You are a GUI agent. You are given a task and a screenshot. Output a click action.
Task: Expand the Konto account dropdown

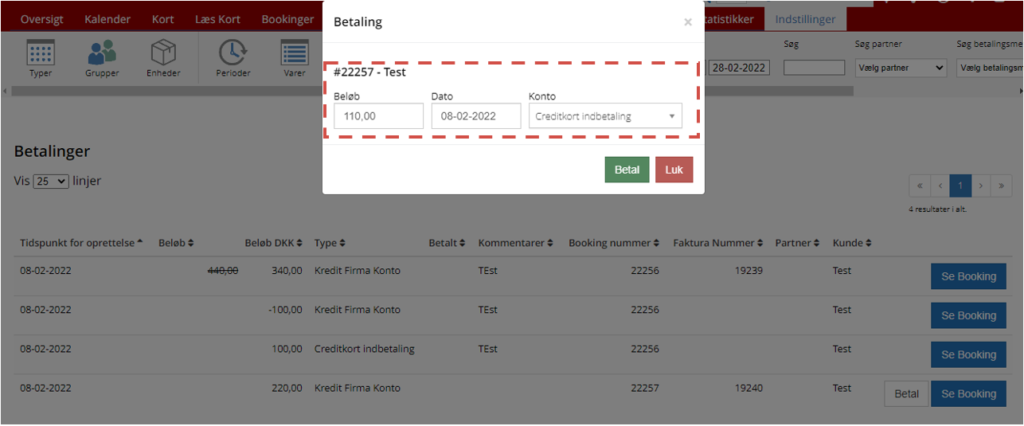605,117
